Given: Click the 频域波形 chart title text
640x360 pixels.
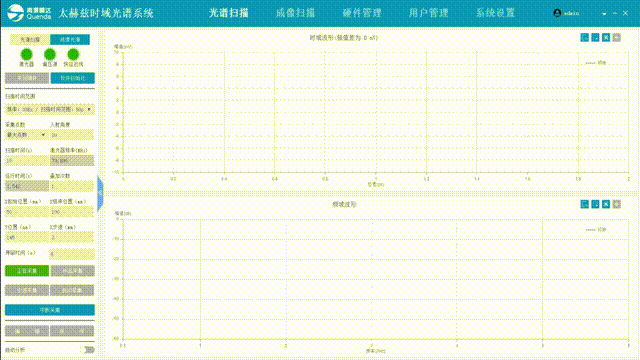Looking at the screenshot, I should click(x=344, y=204).
